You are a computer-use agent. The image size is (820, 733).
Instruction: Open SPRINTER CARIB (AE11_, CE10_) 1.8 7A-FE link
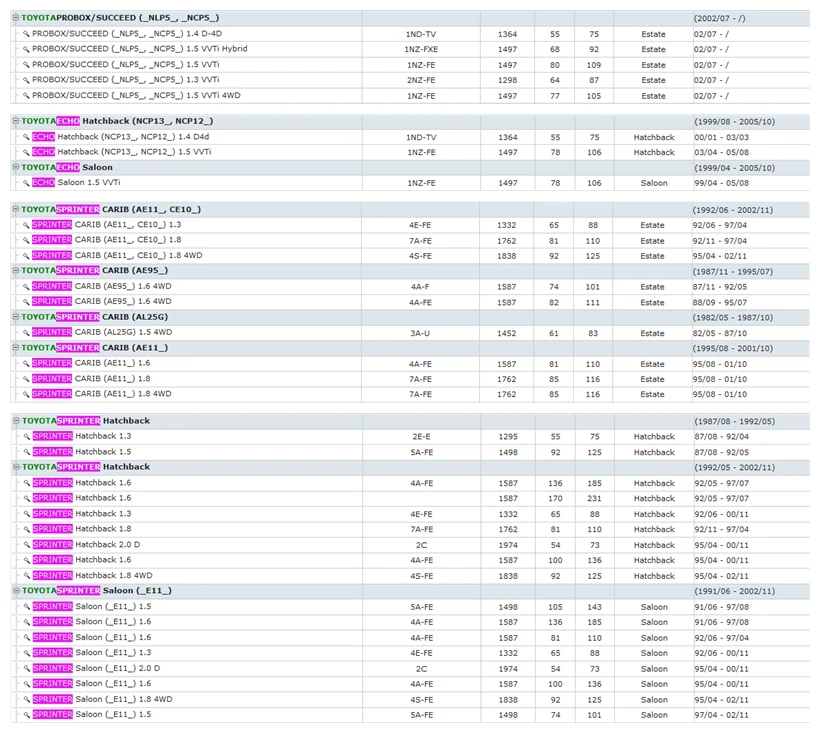coord(106,240)
